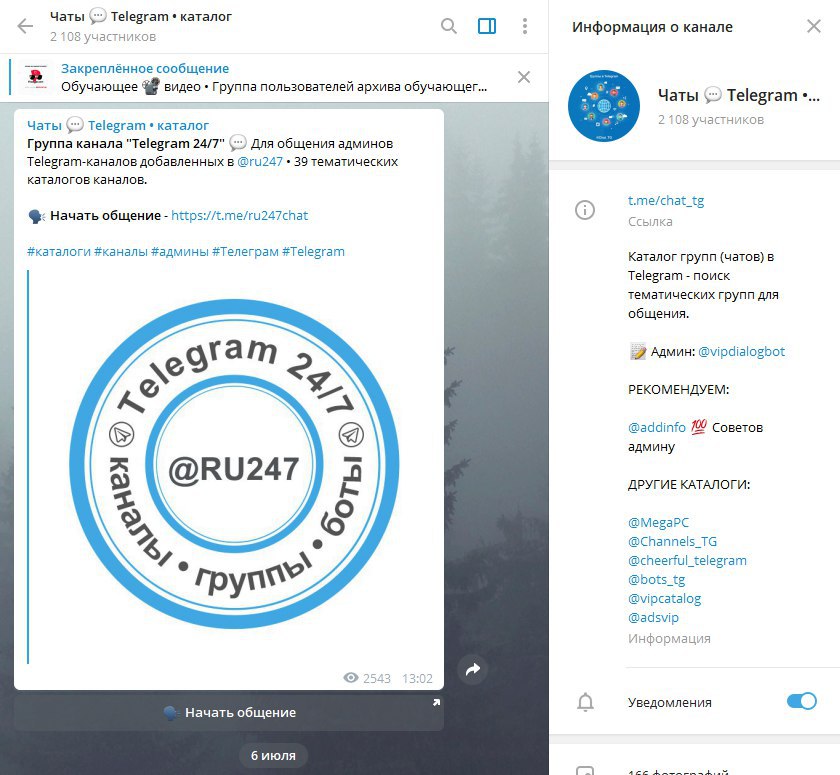Open the @MegaPC catalog link
The image size is (840, 775).
point(658,522)
